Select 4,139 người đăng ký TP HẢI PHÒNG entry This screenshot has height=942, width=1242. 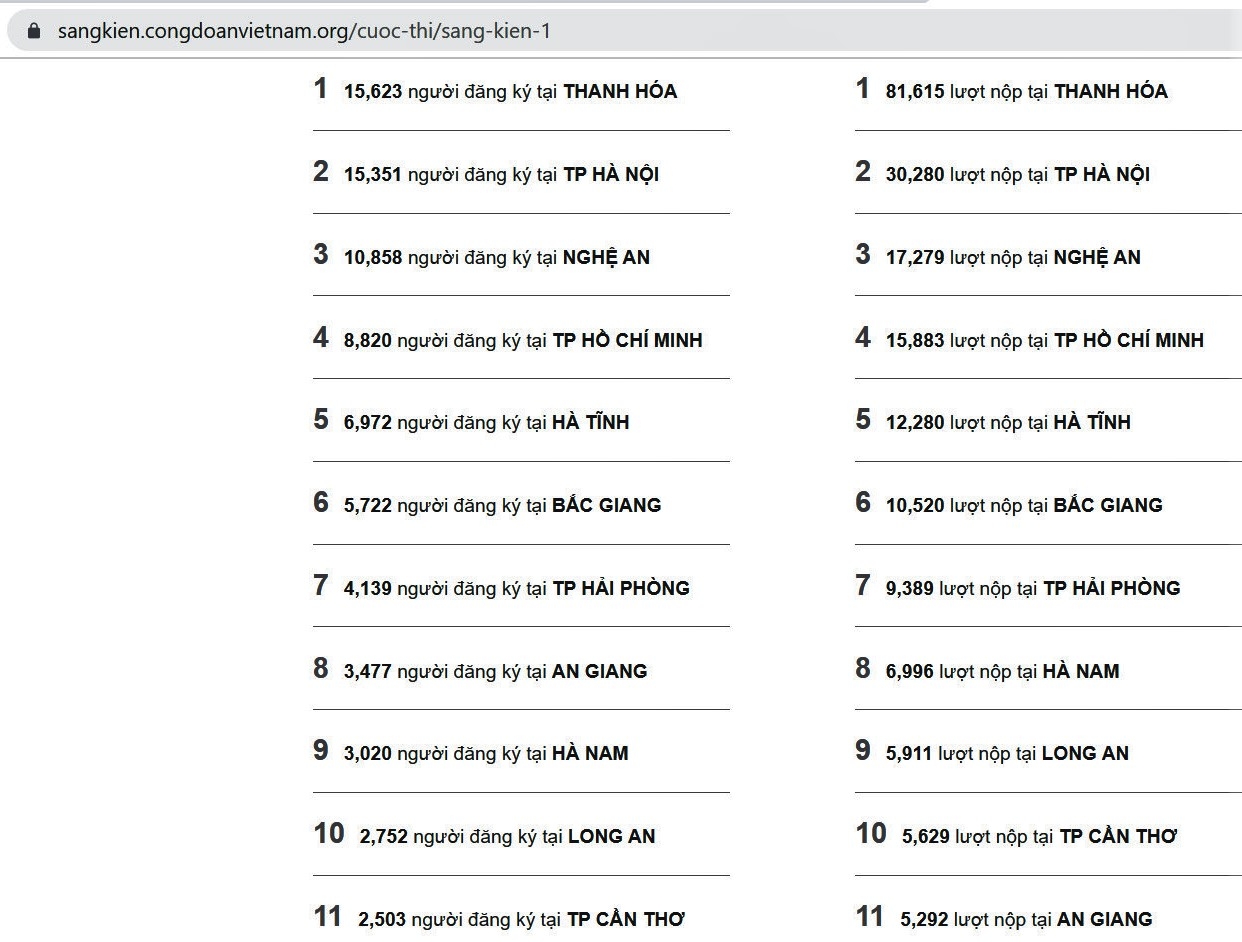516,588
